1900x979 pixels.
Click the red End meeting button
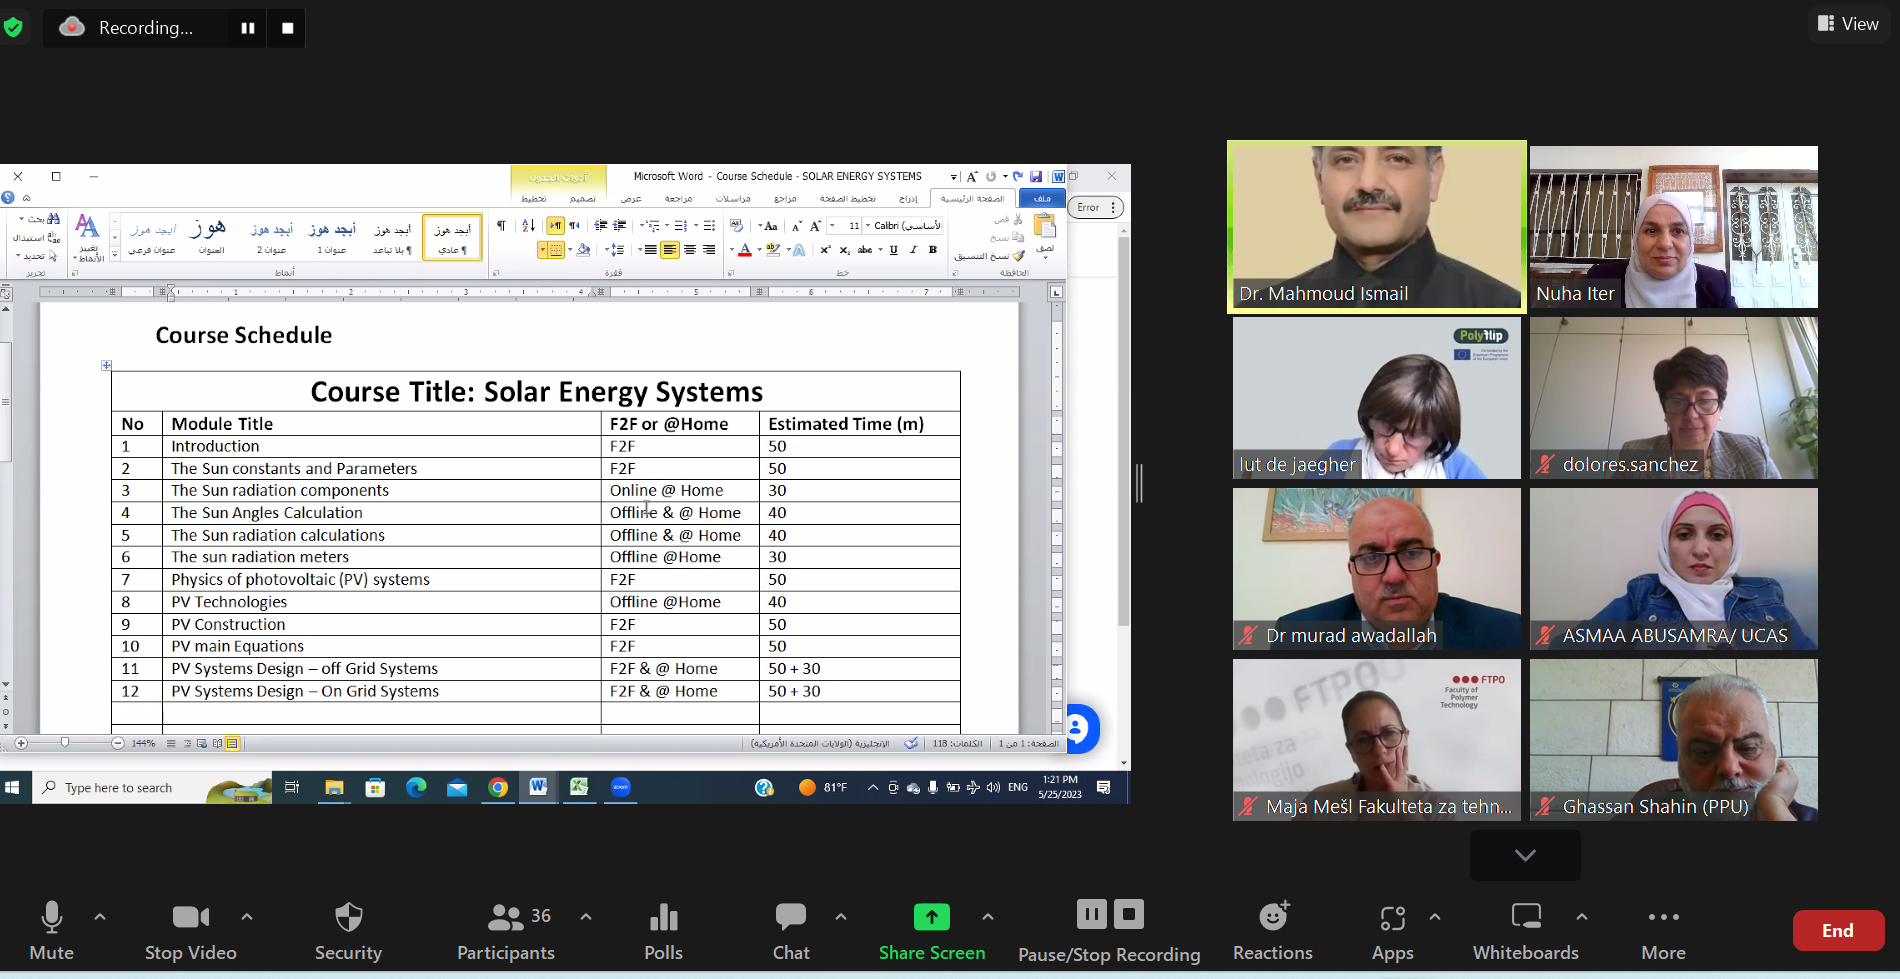tap(1838, 930)
